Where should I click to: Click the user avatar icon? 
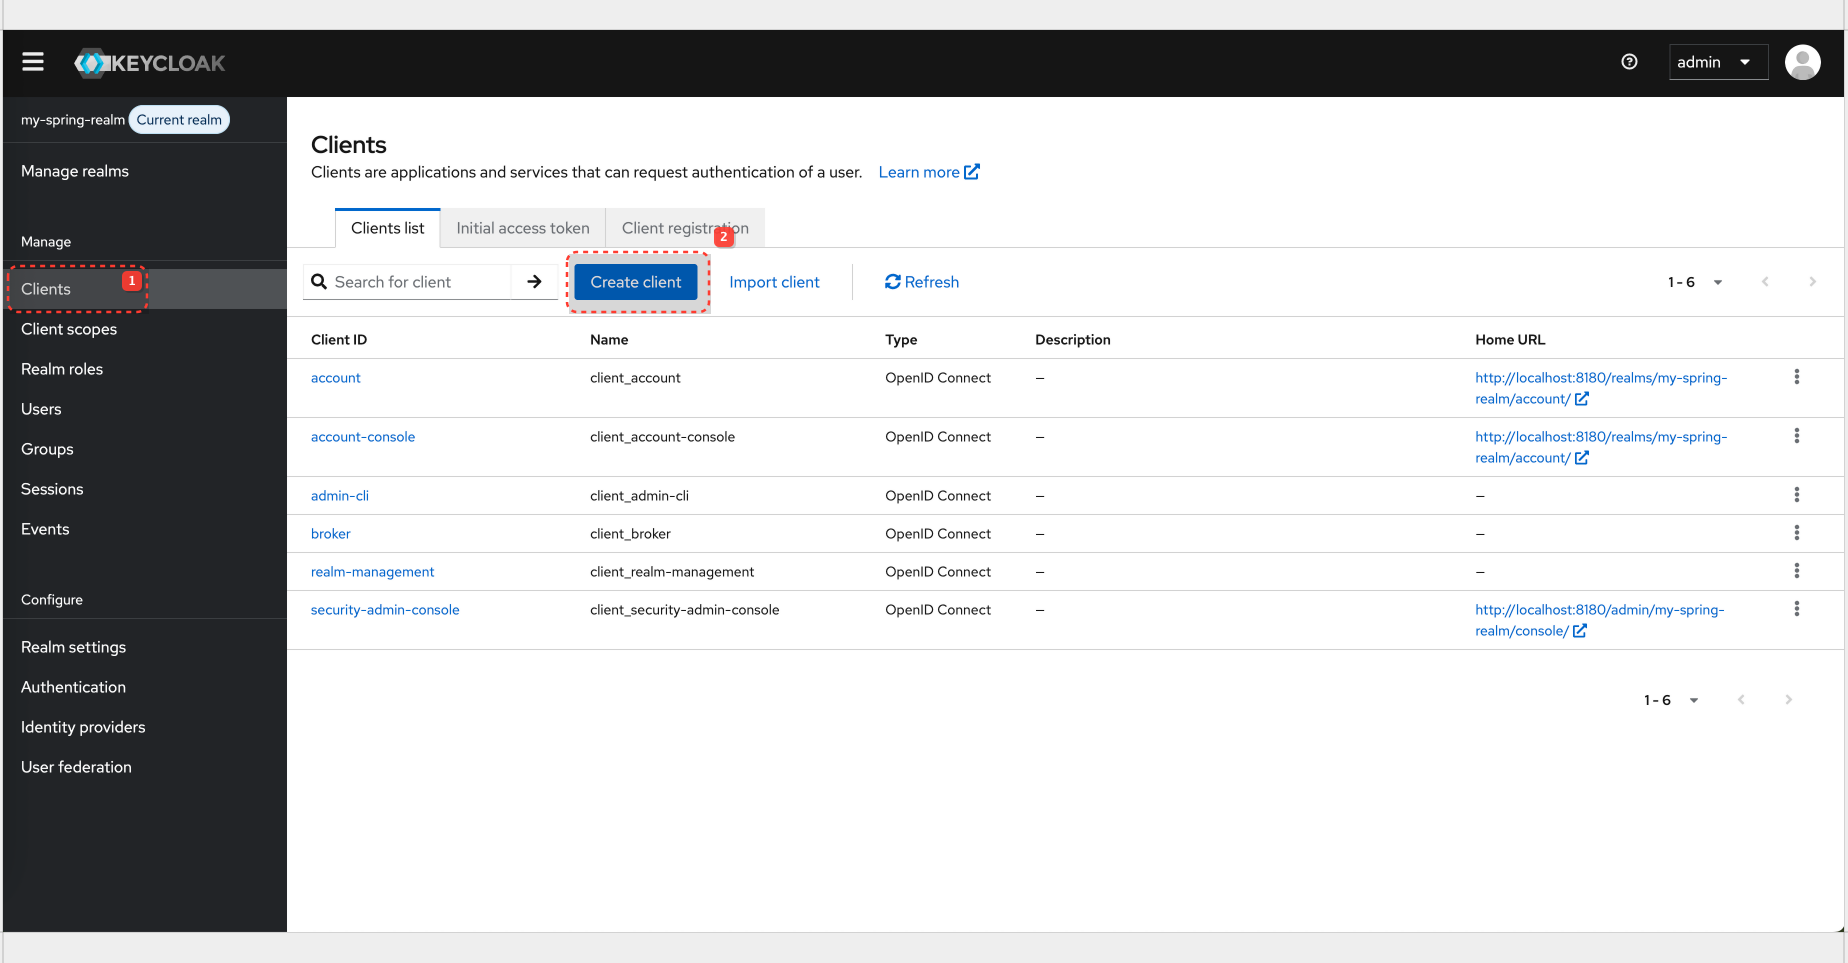1803,61
